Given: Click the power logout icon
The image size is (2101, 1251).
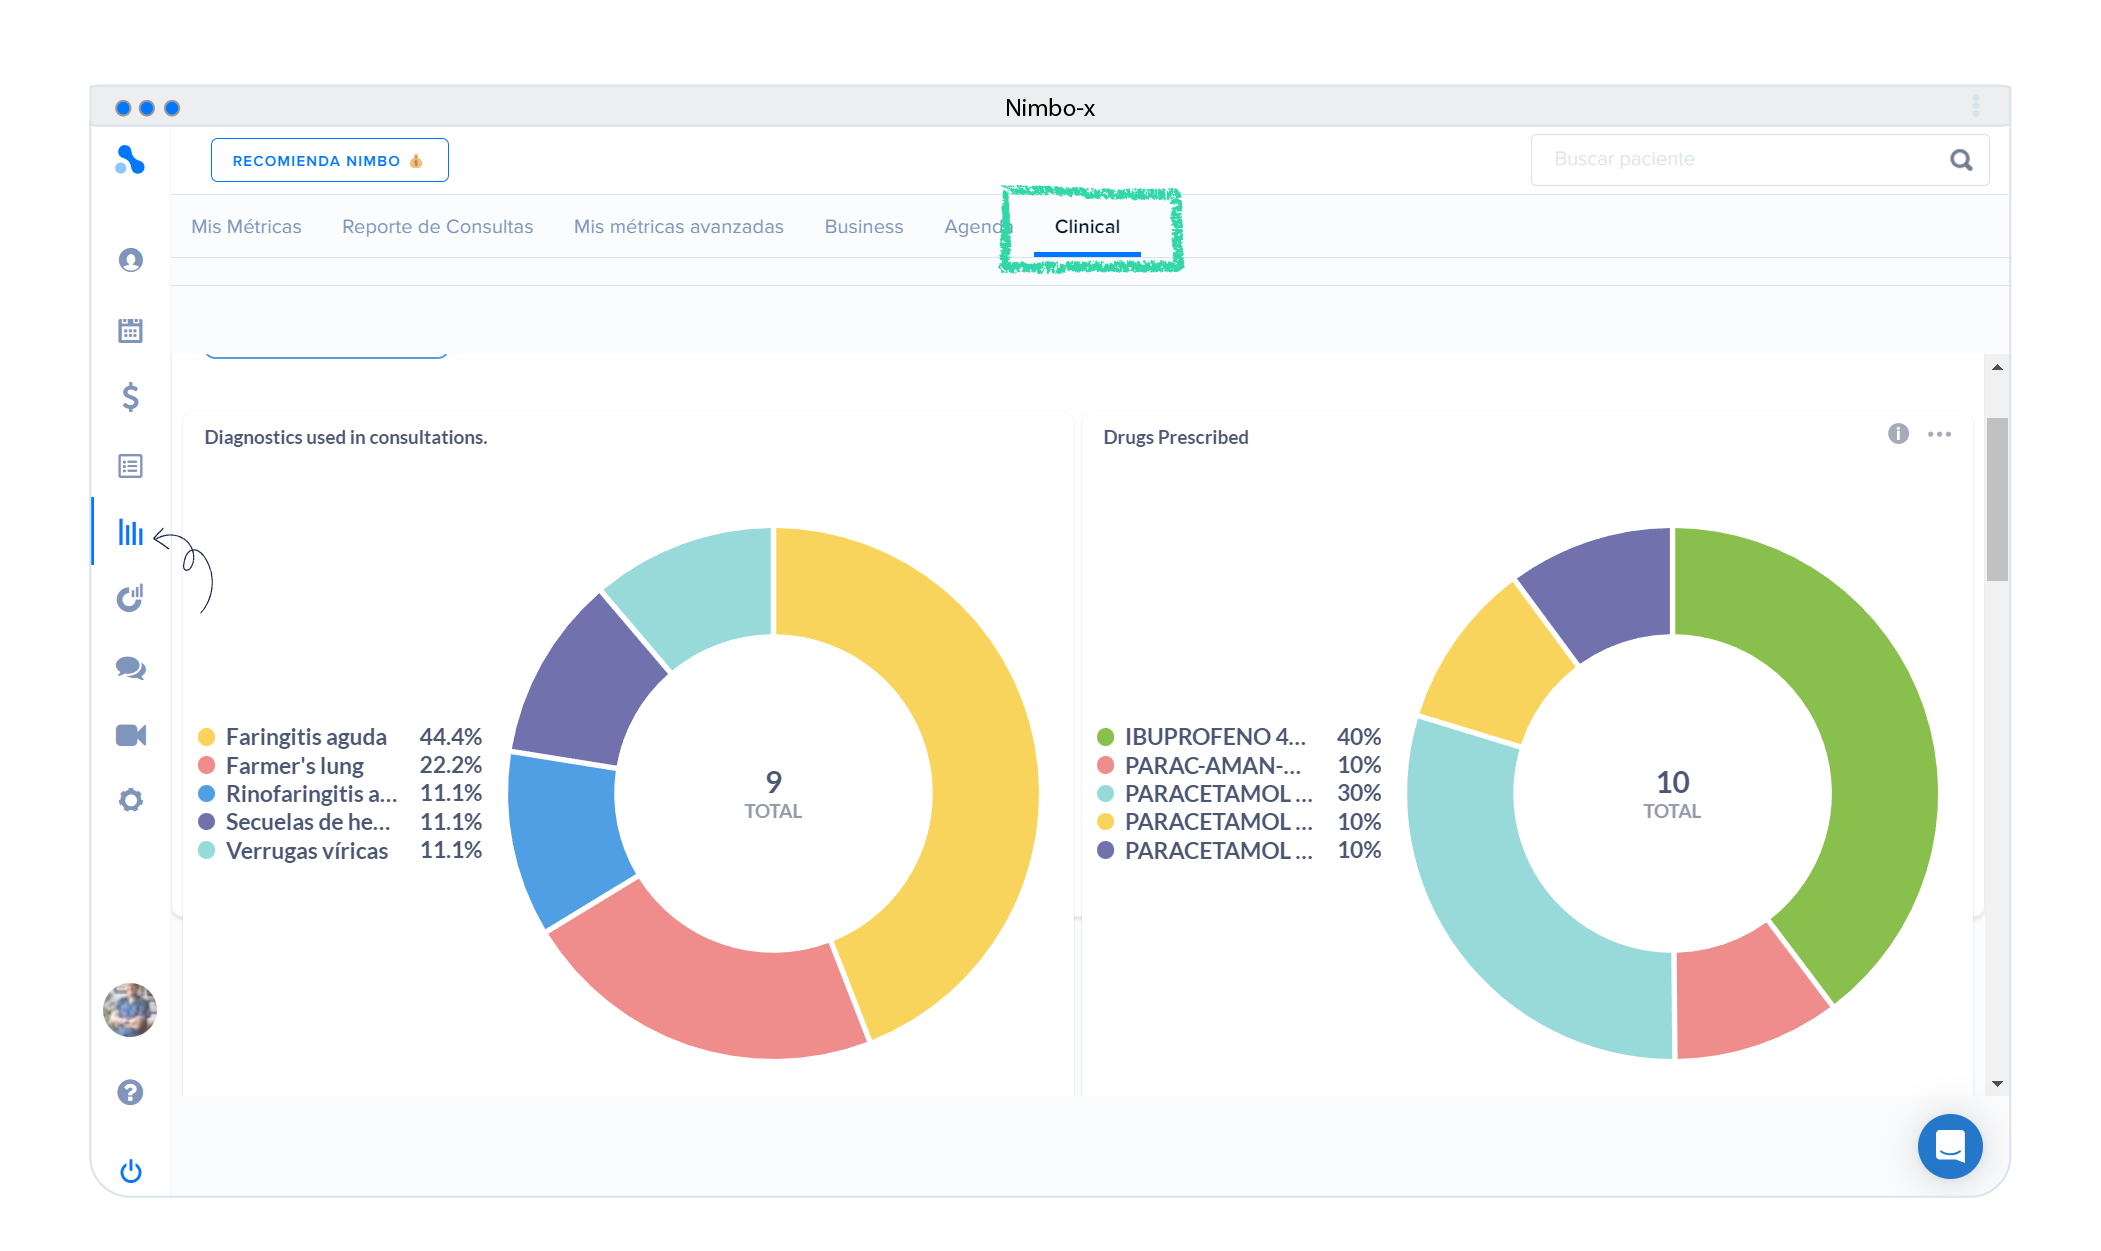Looking at the screenshot, I should (x=130, y=1171).
